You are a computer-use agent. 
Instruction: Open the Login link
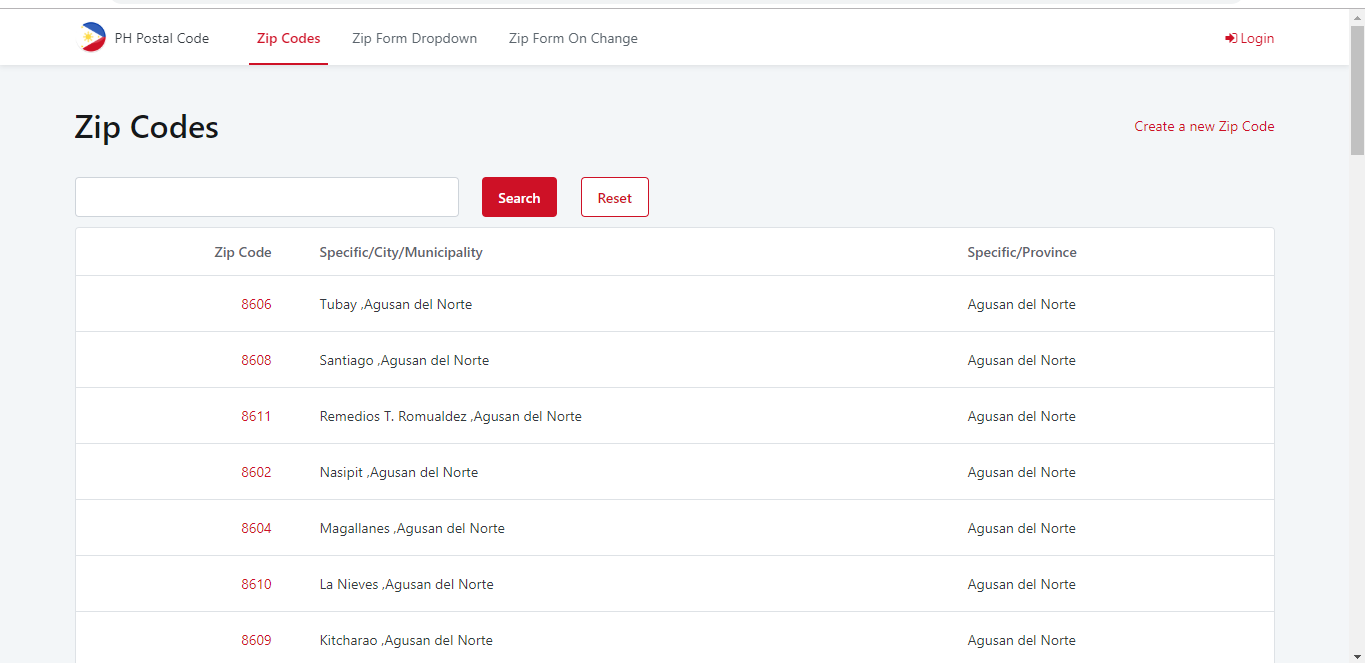(1250, 39)
